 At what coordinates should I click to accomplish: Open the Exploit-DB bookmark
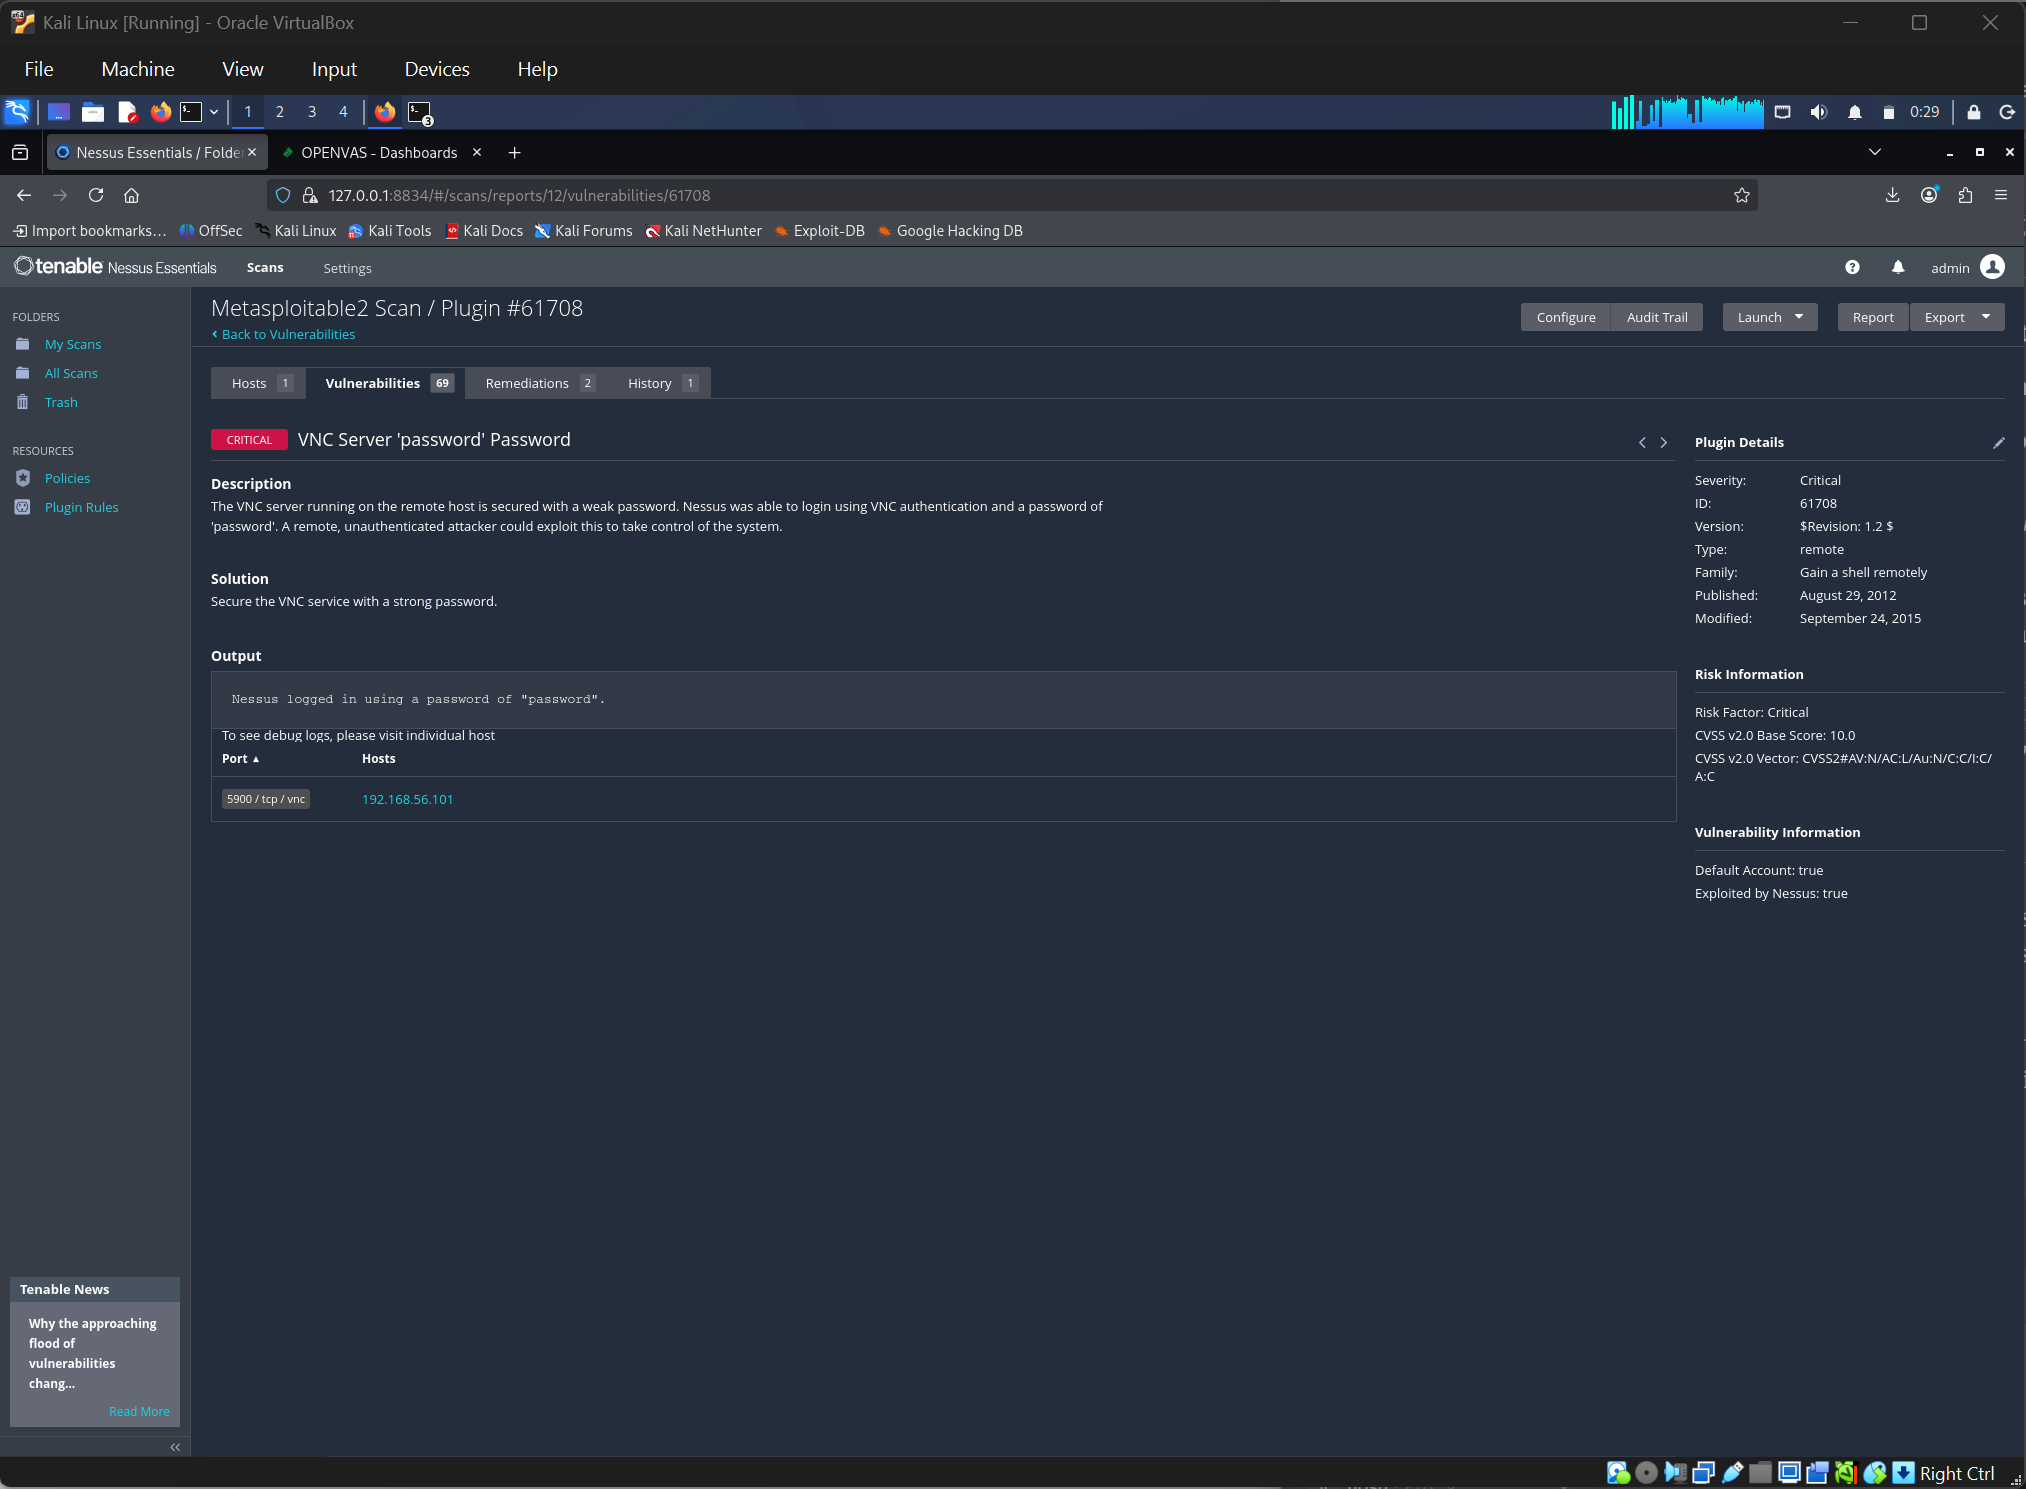[819, 231]
